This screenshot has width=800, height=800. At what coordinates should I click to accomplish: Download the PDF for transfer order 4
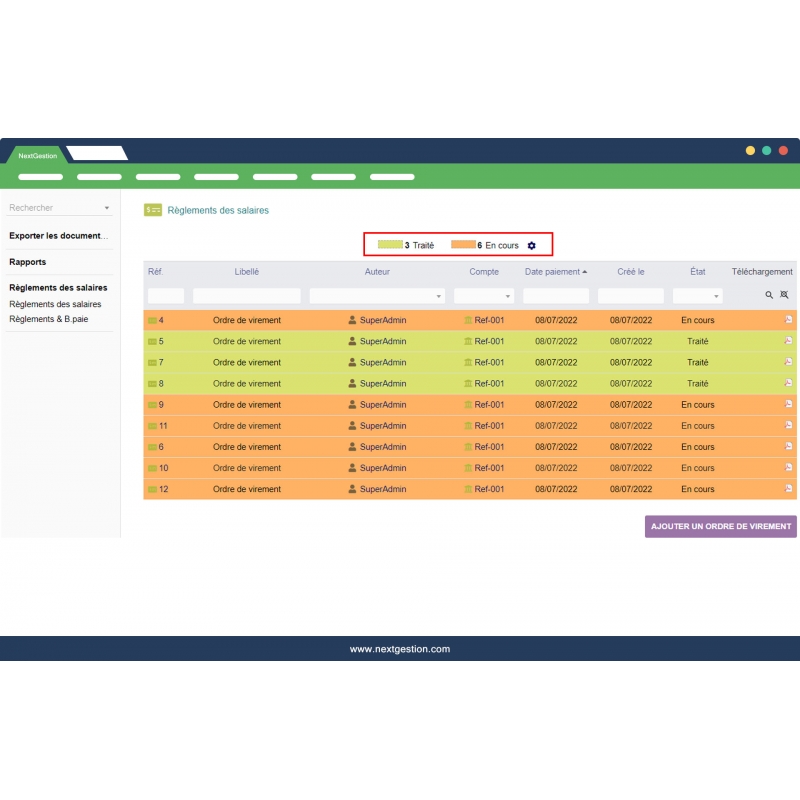coord(788,320)
